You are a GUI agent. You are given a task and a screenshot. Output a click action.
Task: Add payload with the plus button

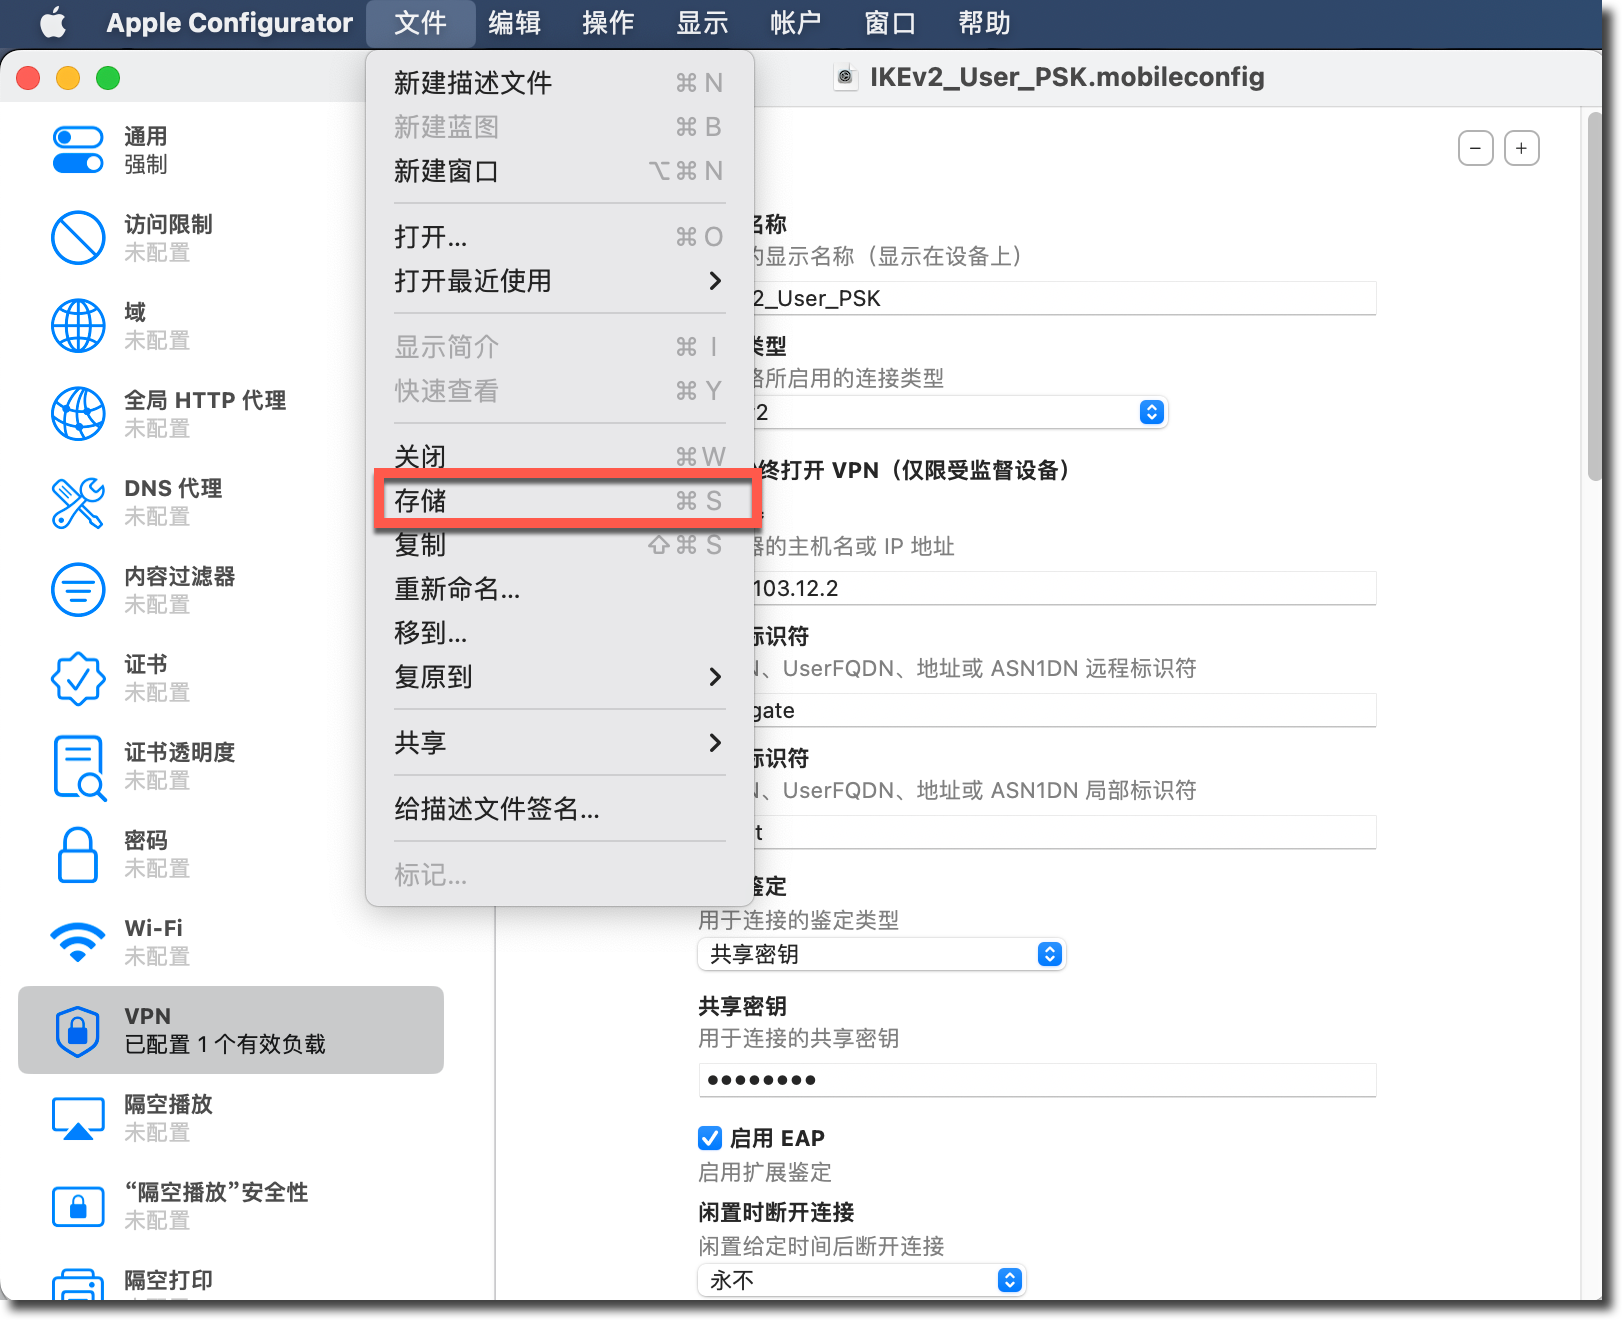[1522, 148]
